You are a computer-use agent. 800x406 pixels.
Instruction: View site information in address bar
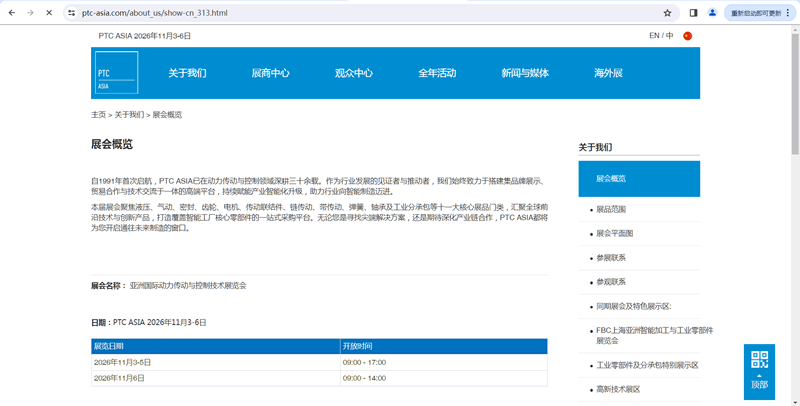(72, 13)
